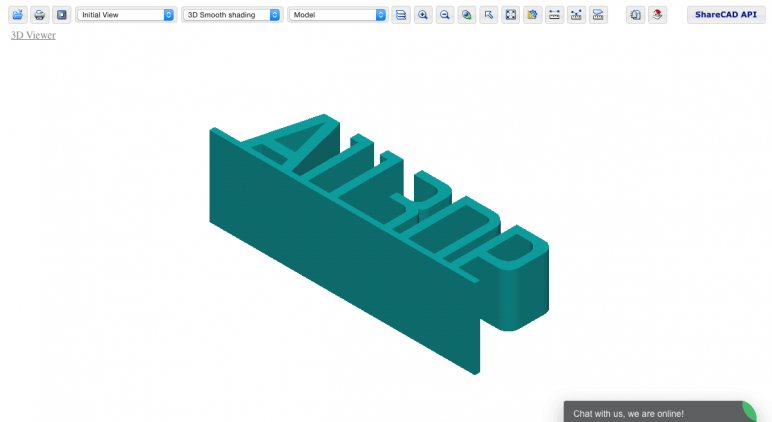Zoom out with the magnifier minus icon
This screenshot has height=422, width=772.
tap(445, 15)
